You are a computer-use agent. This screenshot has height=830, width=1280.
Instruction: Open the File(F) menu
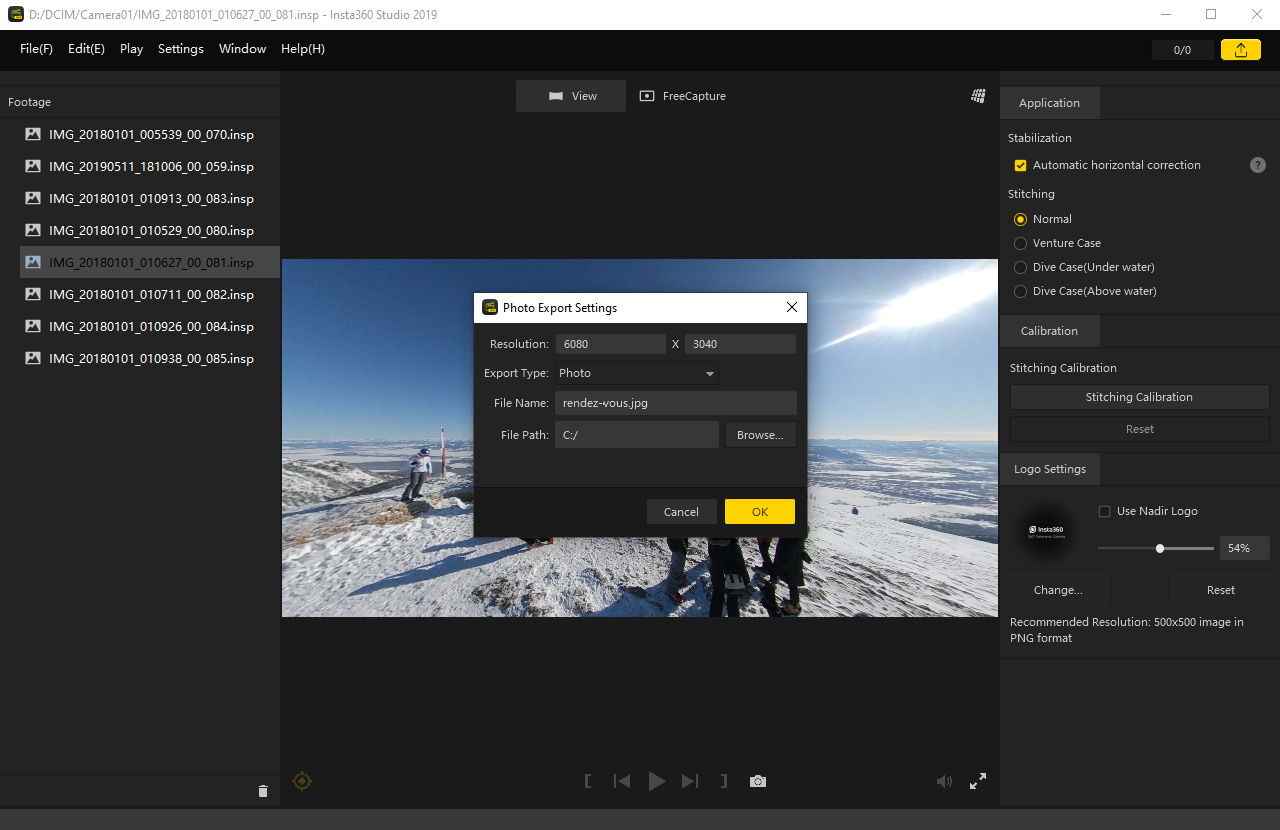tap(36, 49)
